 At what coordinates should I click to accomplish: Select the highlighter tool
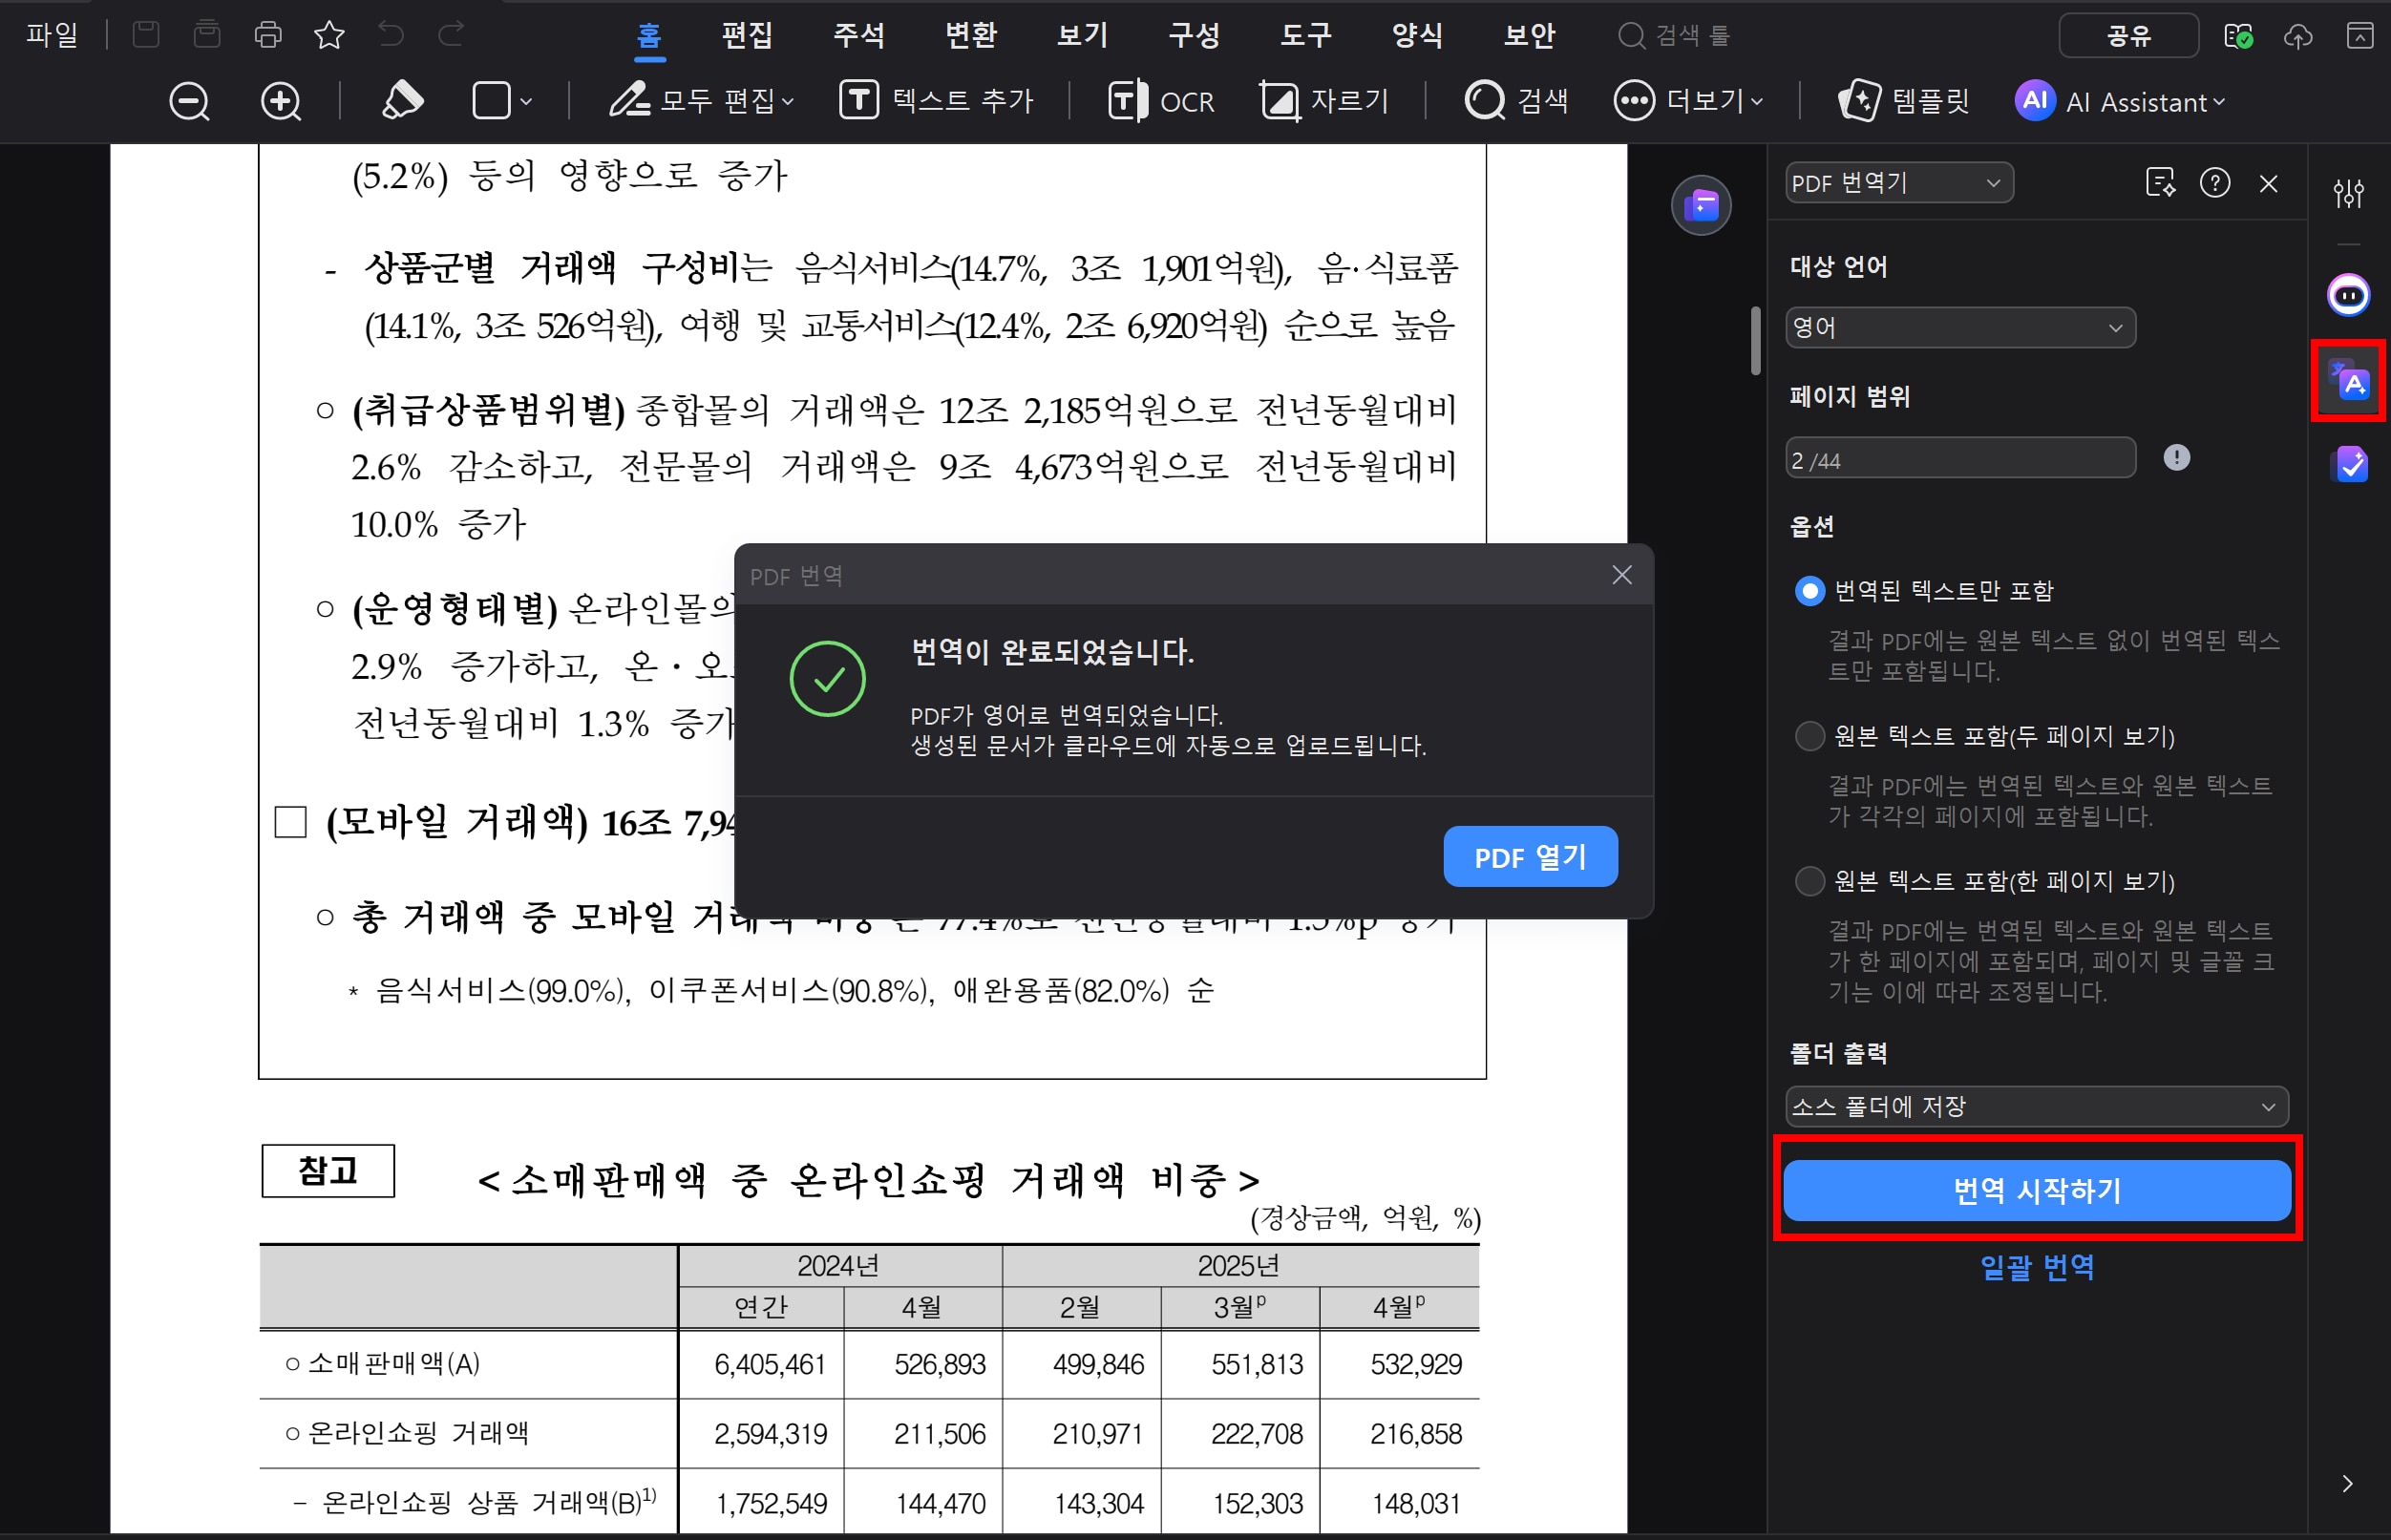pos(402,100)
